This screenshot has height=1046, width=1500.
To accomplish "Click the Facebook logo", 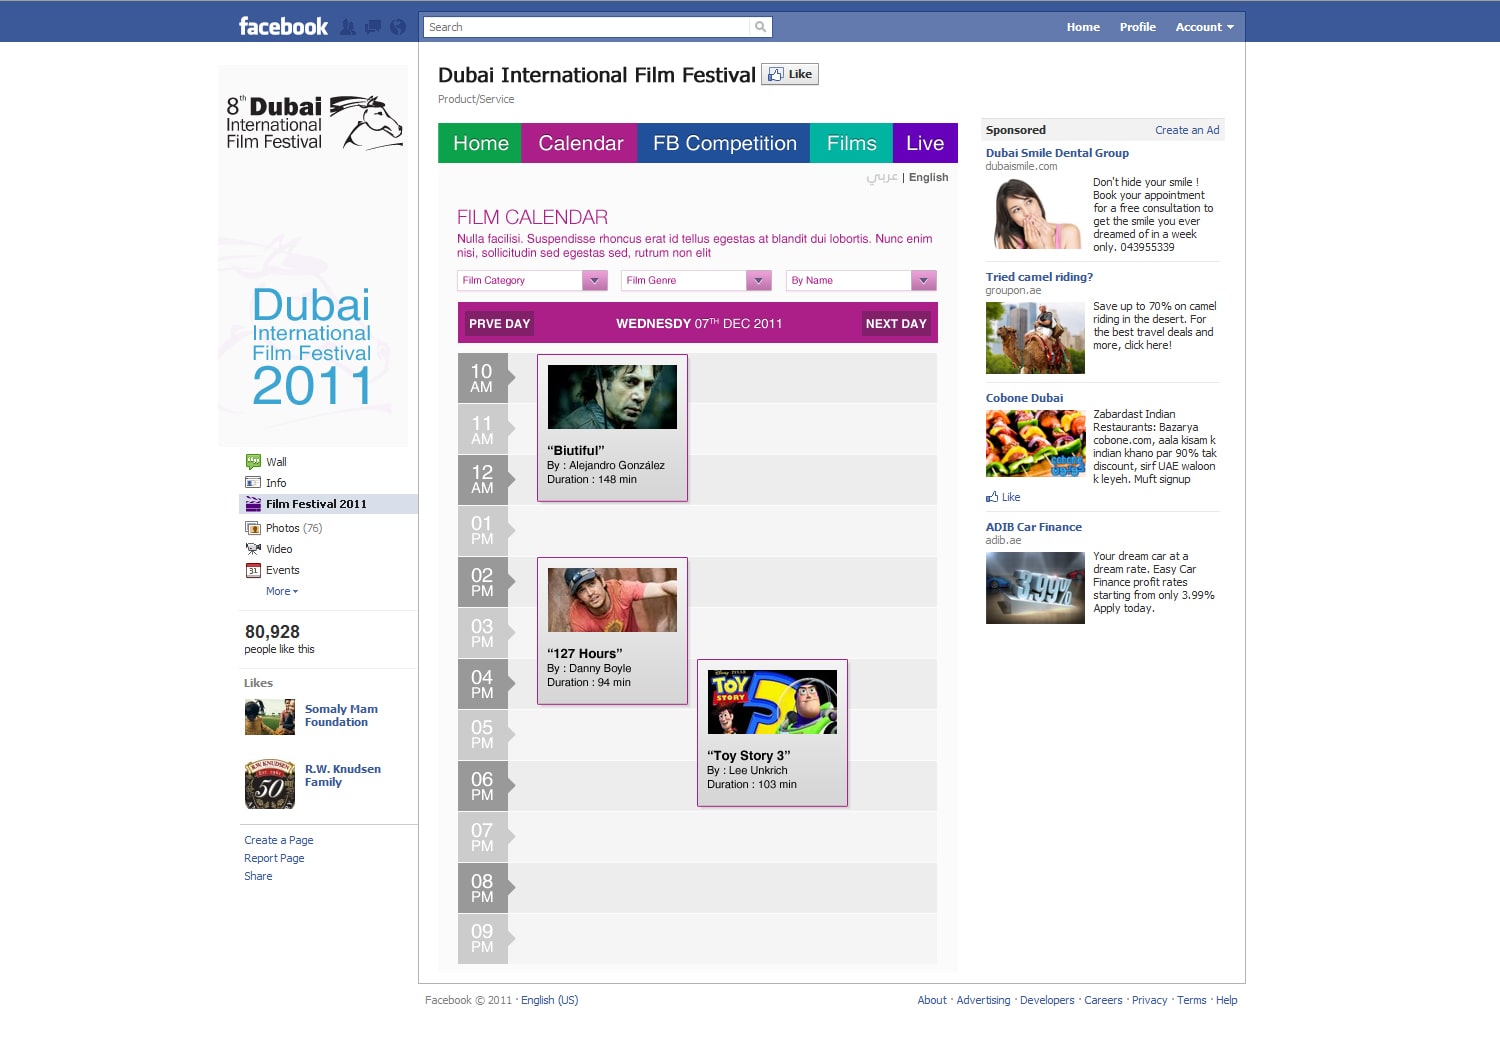I will click(x=283, y=27).
